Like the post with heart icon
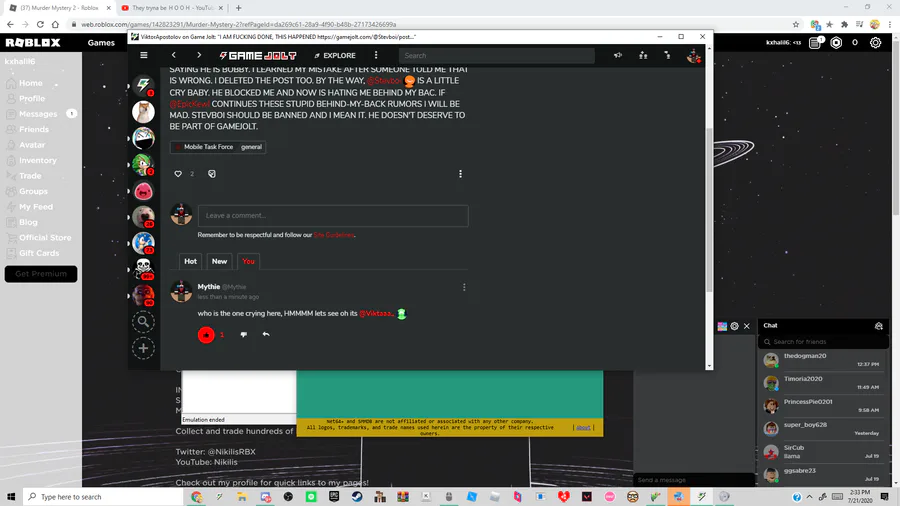This screenshot has height=506, width=900. 178,174
